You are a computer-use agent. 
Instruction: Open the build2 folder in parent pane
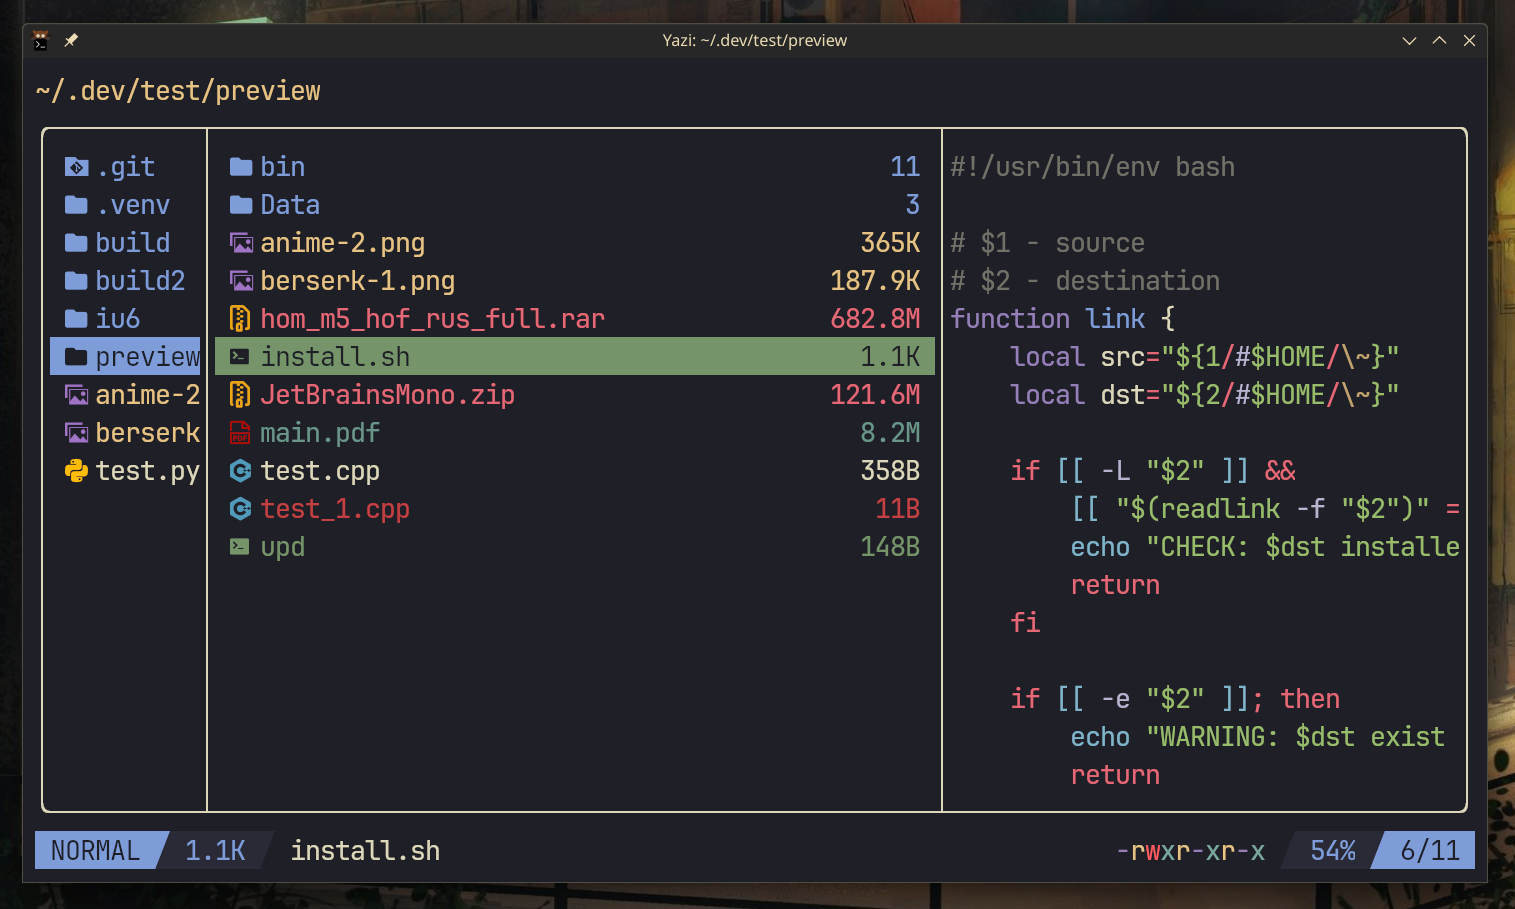pyautogui.click(x=139, y=281)
